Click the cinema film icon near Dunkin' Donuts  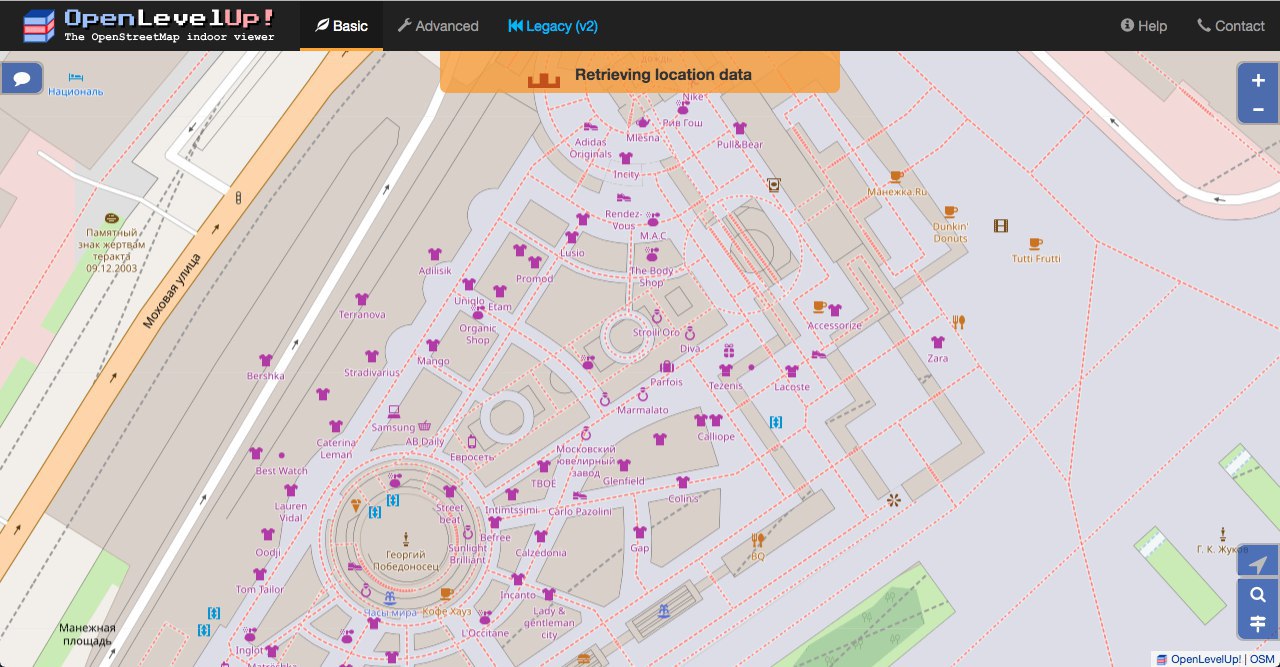click(1001, 226)
